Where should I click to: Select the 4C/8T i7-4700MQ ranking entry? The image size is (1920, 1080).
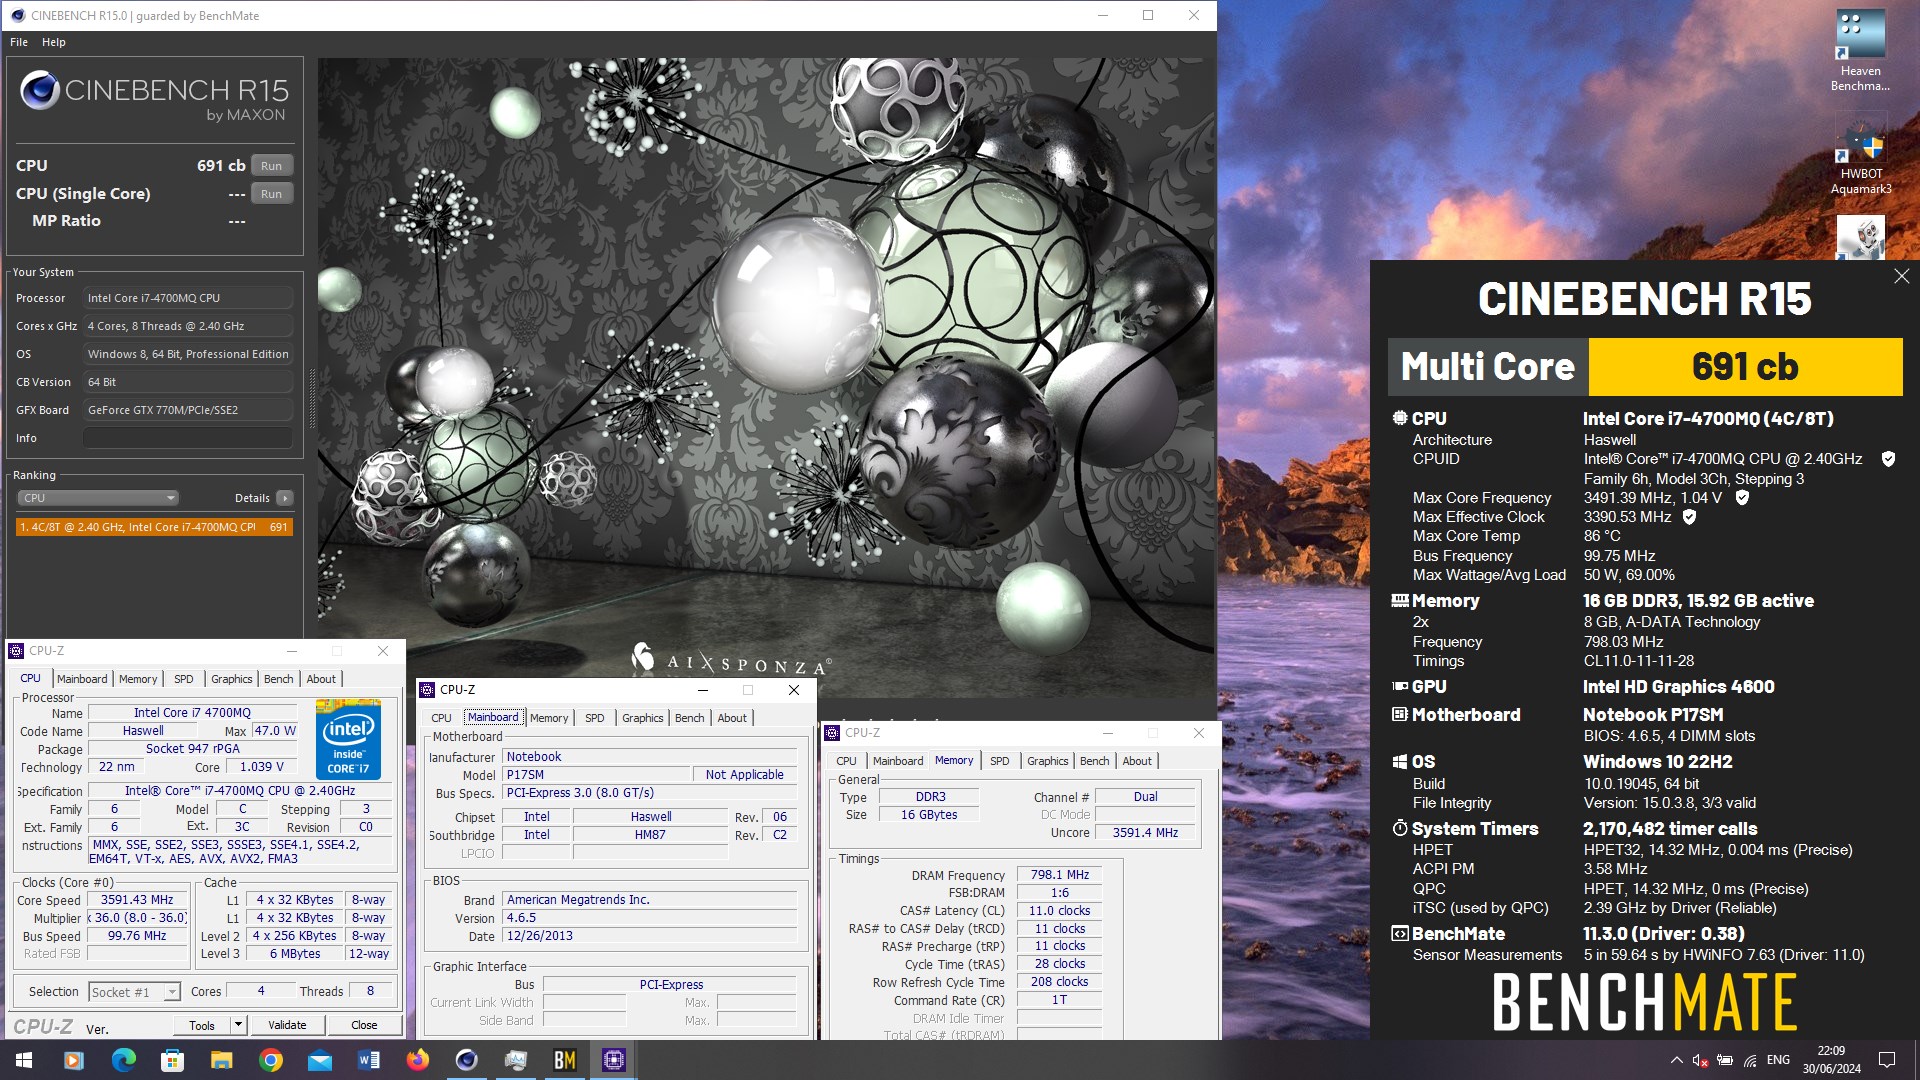tap(154, 527)
